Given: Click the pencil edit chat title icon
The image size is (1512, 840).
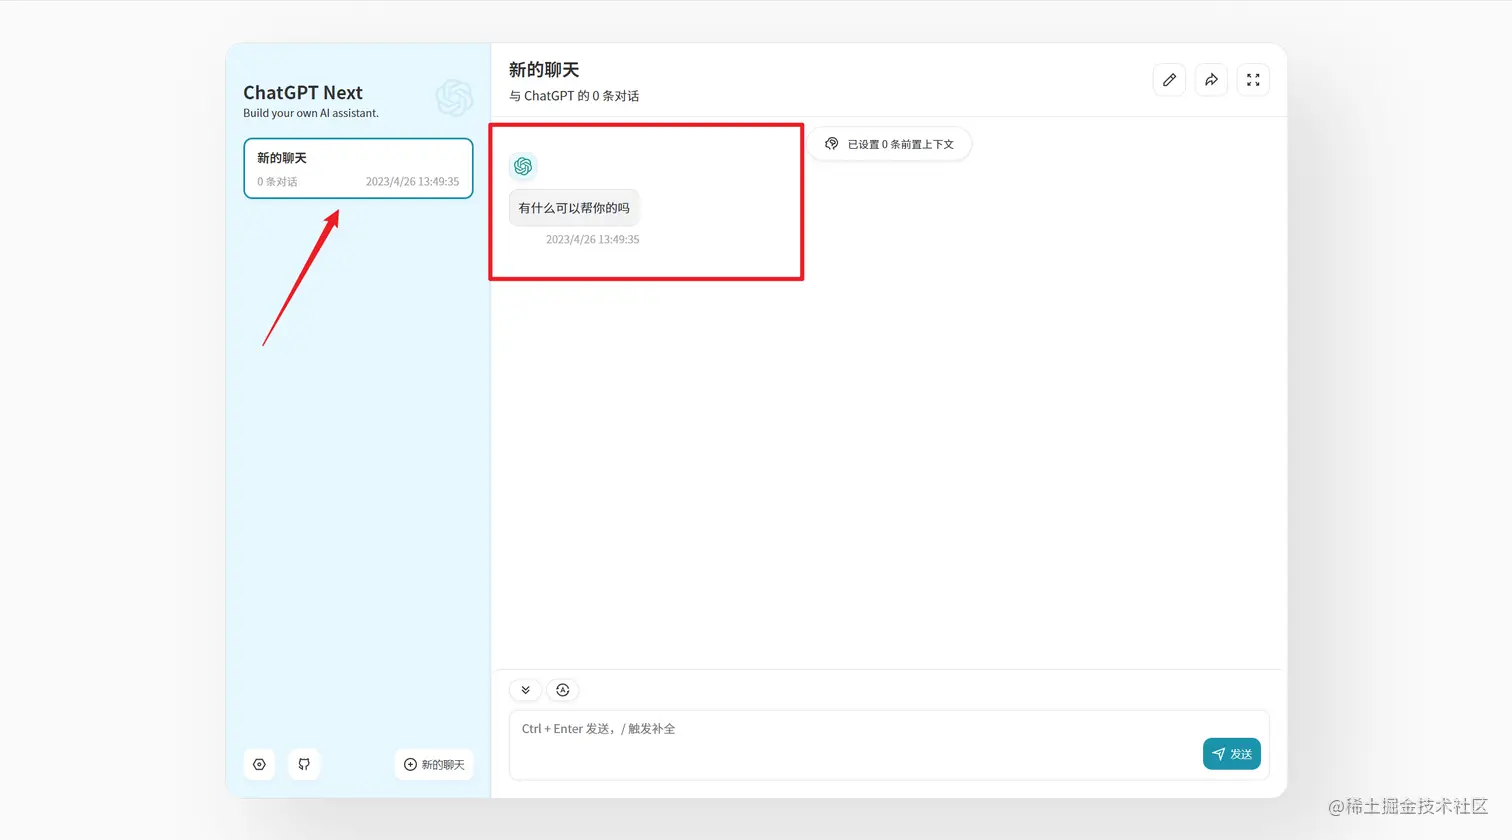Looking at the screenshot, I should click(x=1169, y=80).
